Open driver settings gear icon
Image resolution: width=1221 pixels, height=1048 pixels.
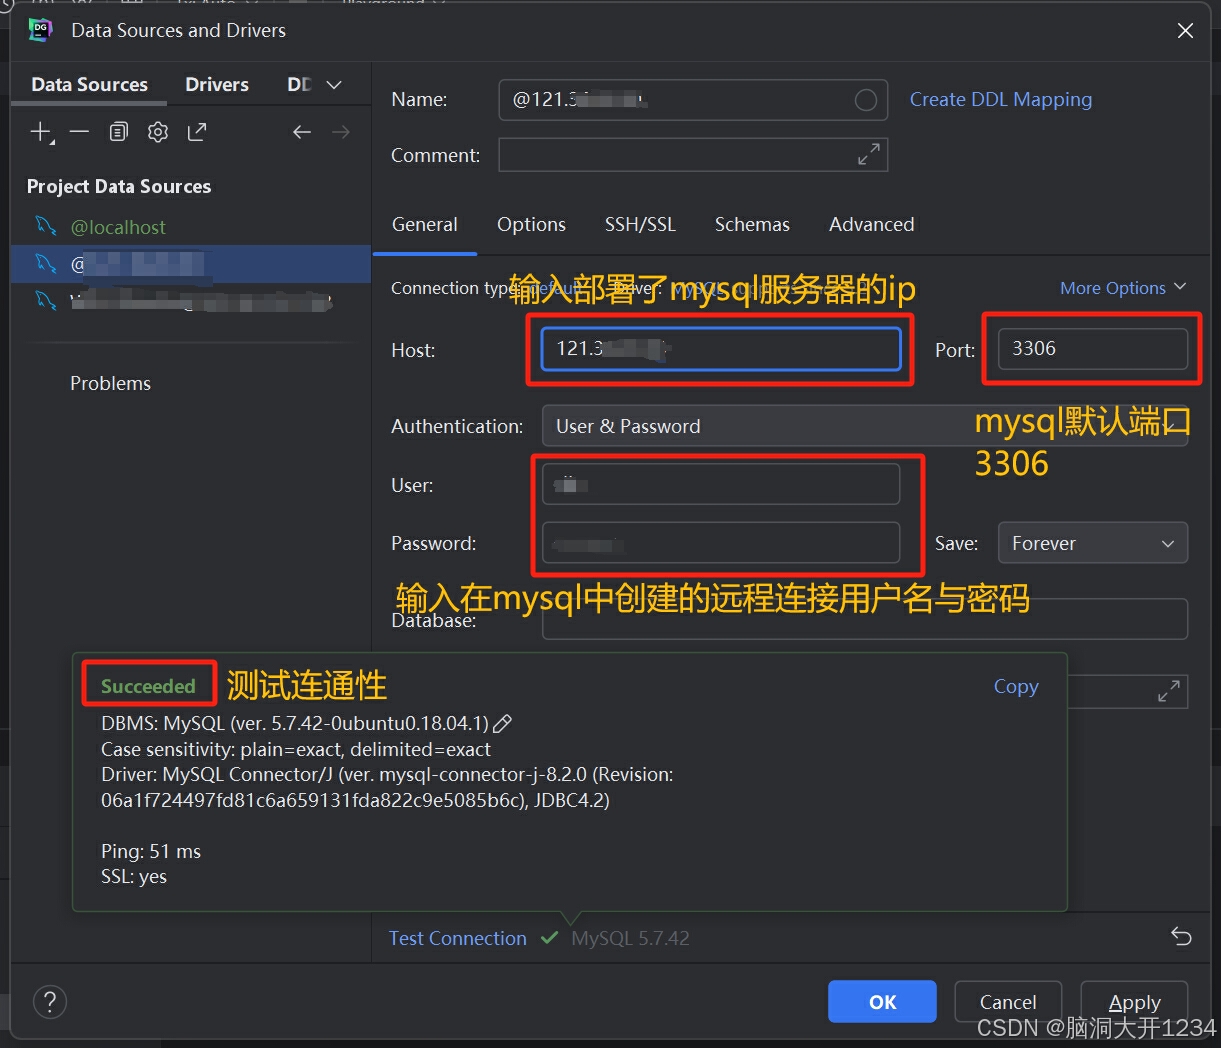point(158,132)
